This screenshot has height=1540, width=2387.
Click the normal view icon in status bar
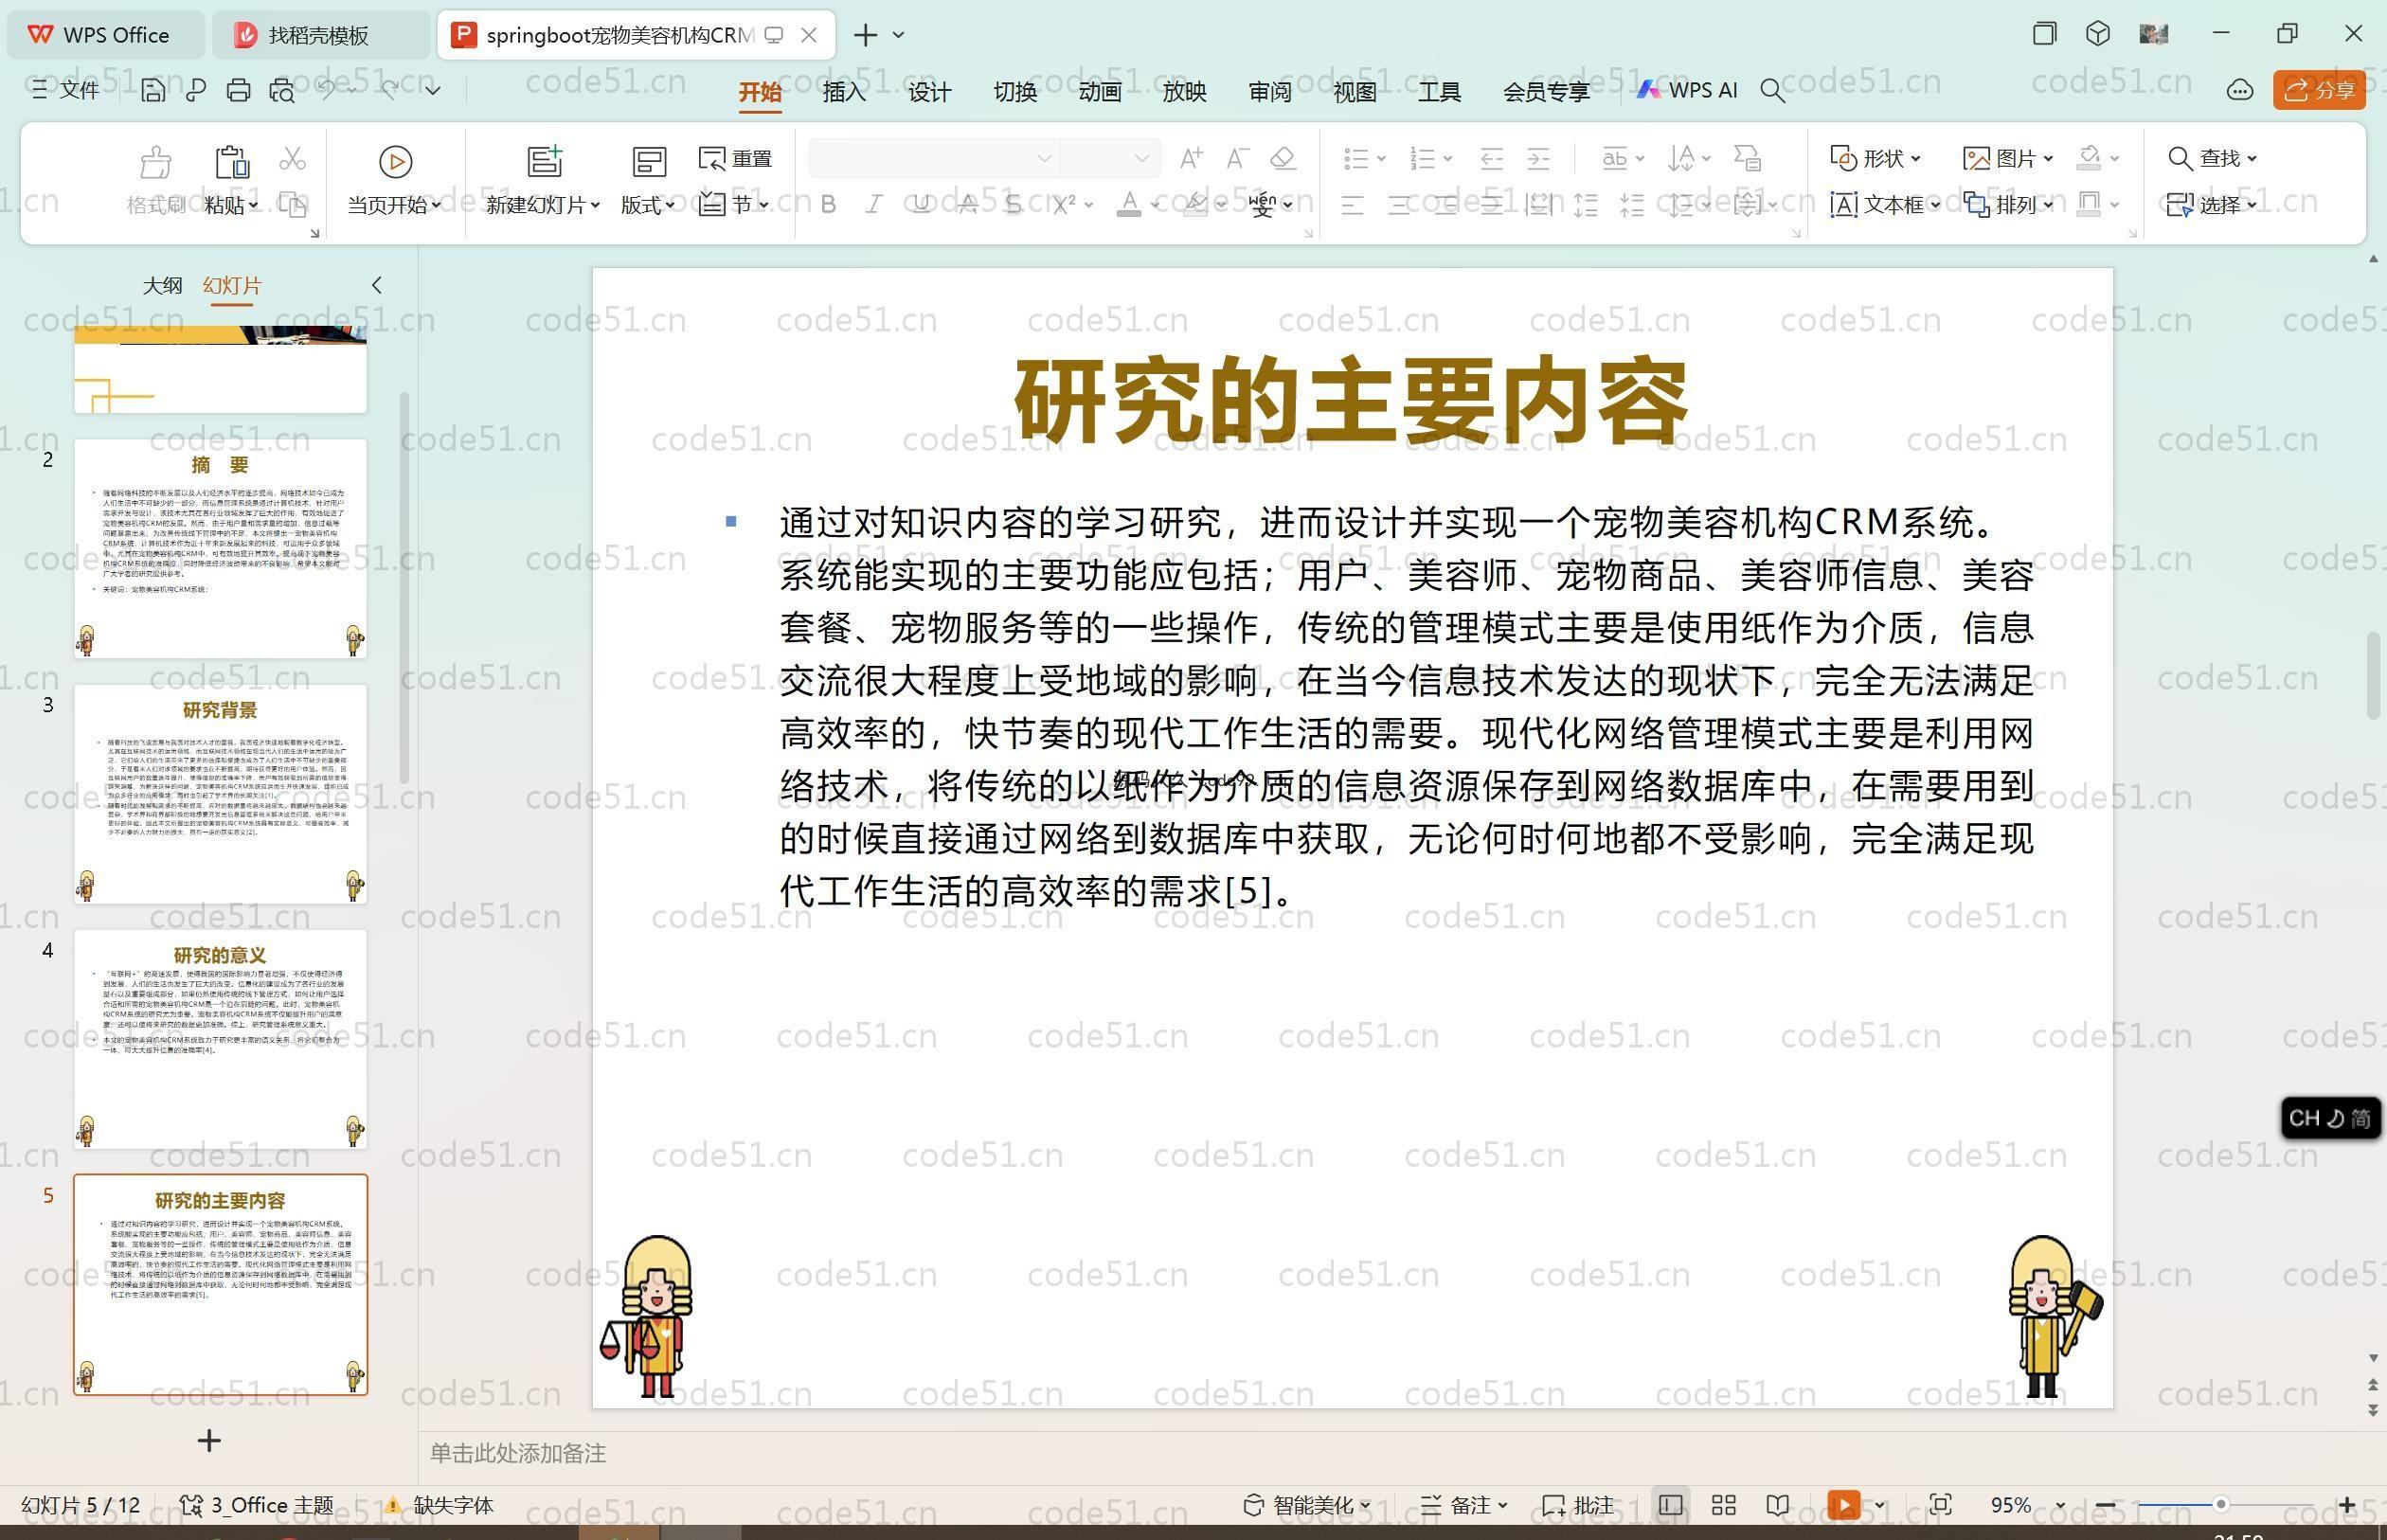pyautogui.click(x=1670, y=1505)
